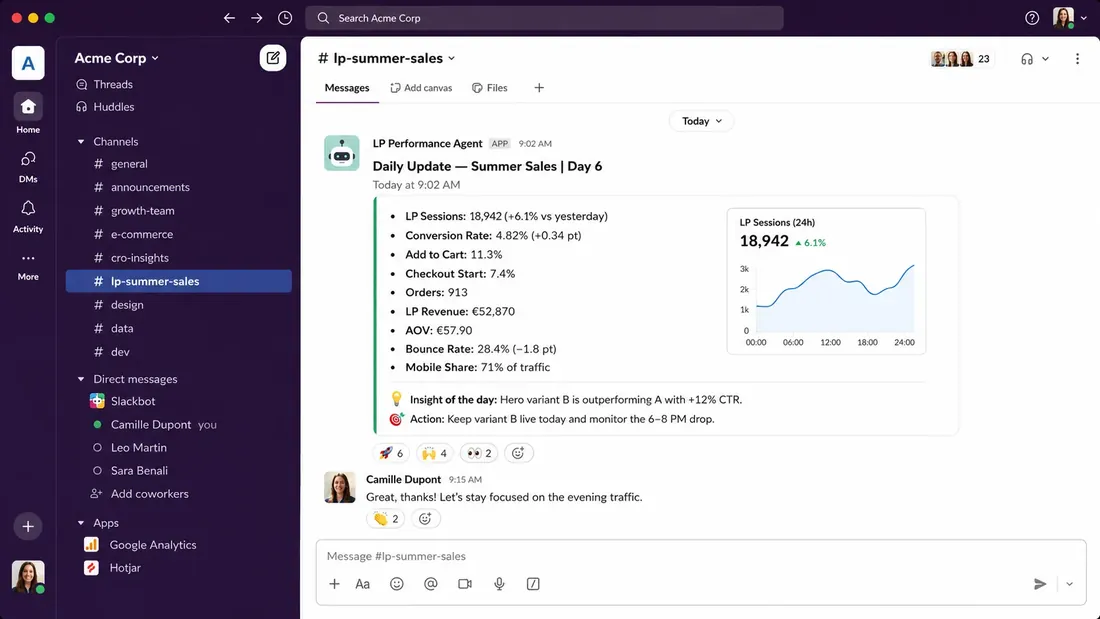Viewport: 1100px width, 619px height.
Task: Open emoji picker in message composer
Action: point(397,584)
